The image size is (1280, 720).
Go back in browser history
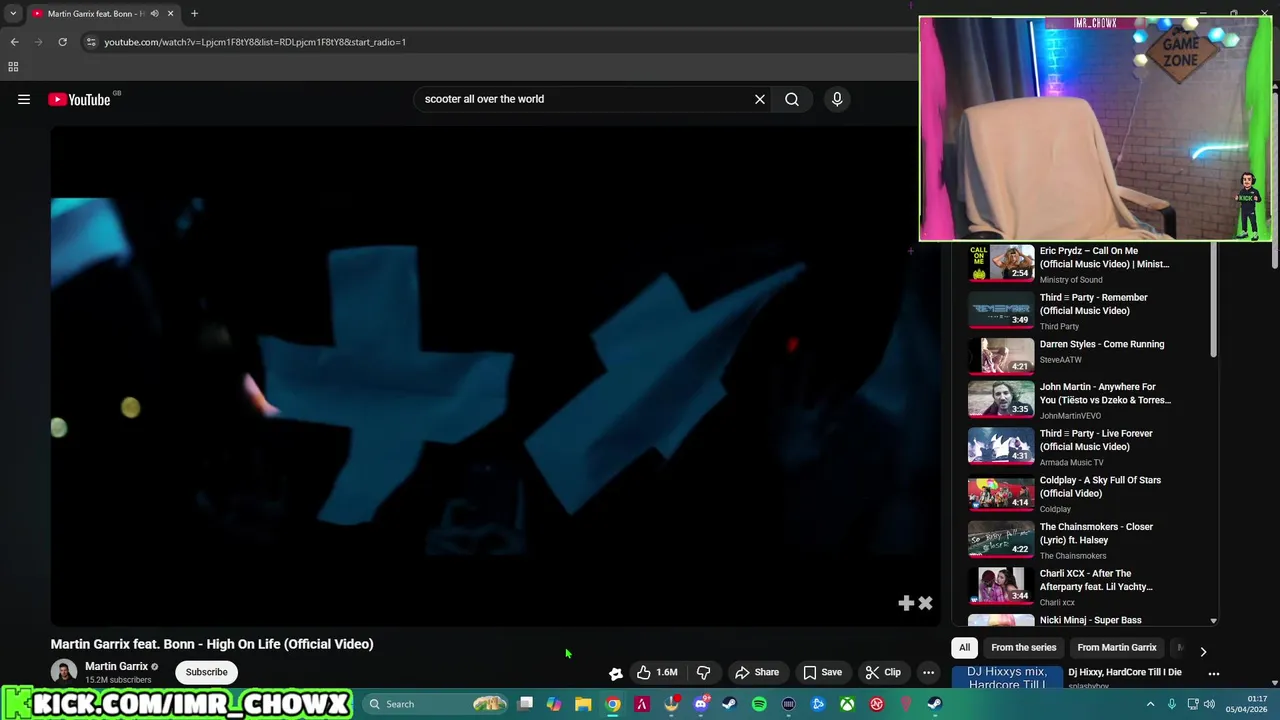(14, 42)
